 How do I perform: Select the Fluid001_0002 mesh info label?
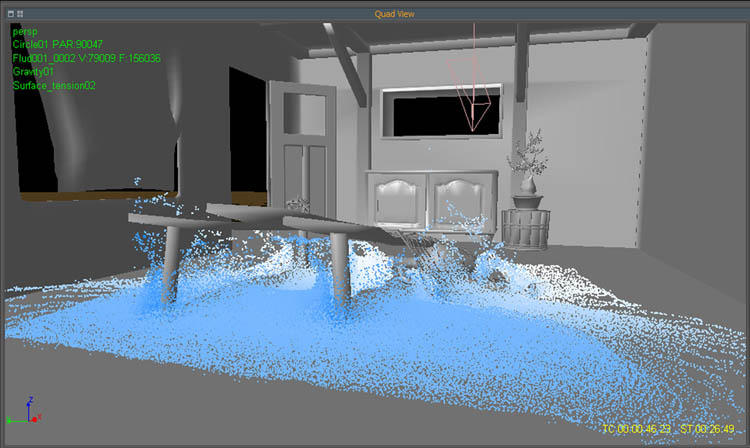pyautogui.click(x=86, y=59)
